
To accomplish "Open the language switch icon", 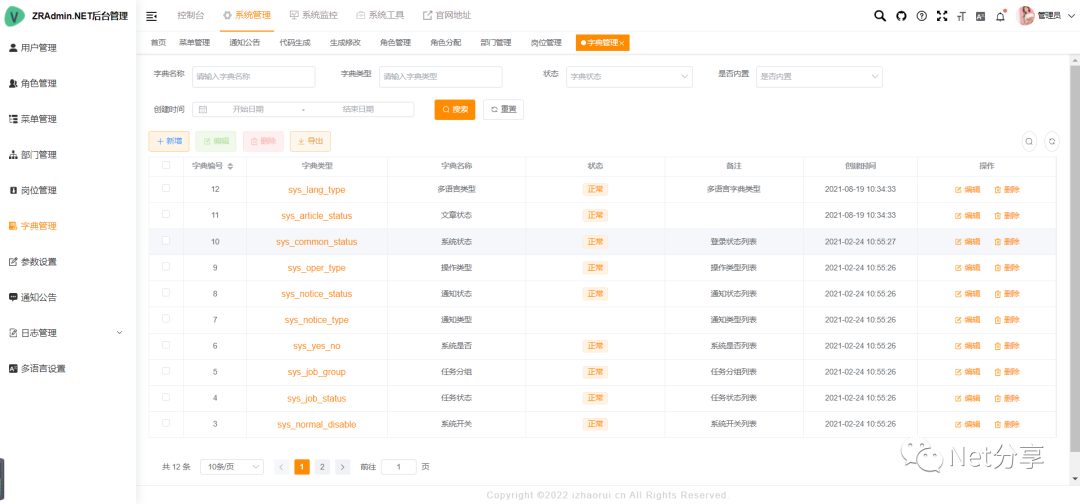I will [980, 16].
